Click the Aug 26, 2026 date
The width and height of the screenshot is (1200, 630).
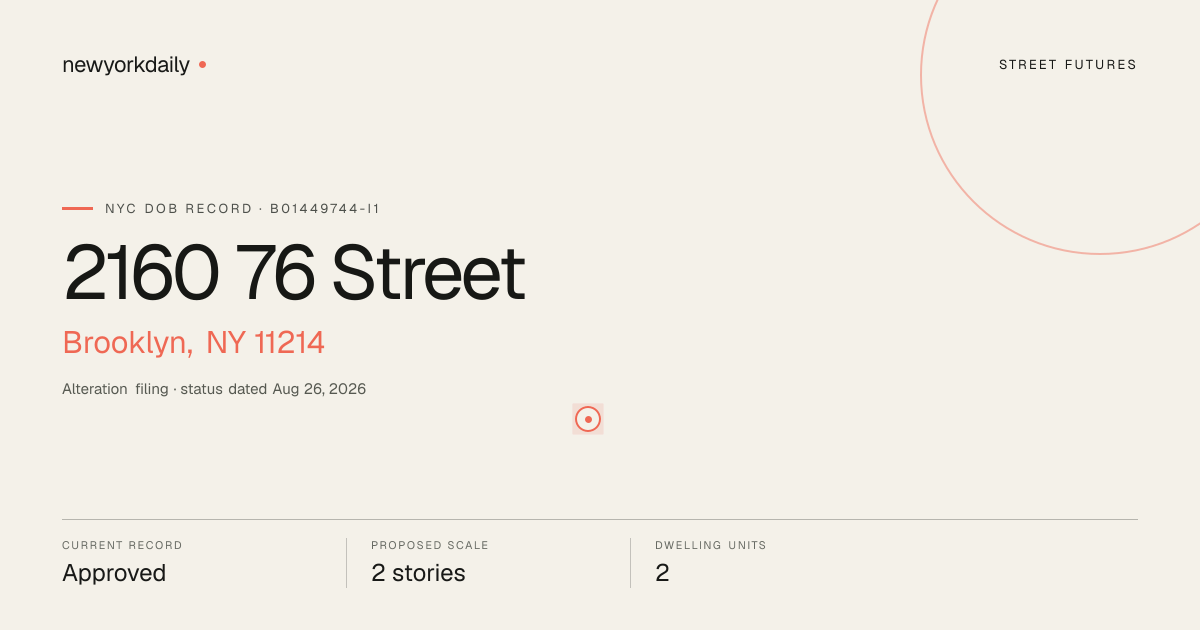click(x=319, y=389)
